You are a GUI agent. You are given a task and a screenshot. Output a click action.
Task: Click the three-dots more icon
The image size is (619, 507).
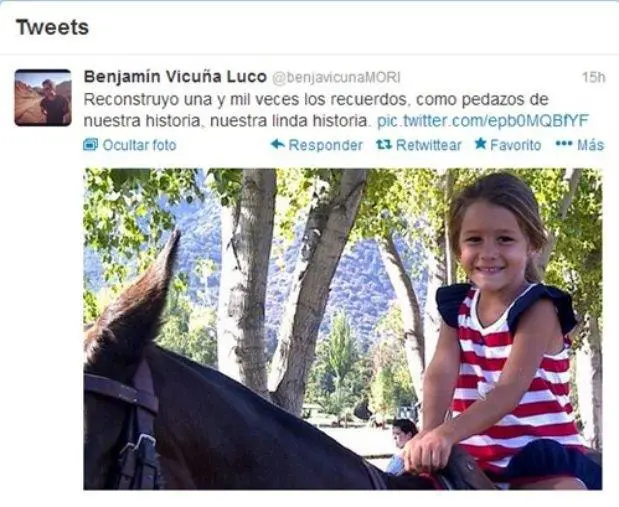click(x=564, y=144)
